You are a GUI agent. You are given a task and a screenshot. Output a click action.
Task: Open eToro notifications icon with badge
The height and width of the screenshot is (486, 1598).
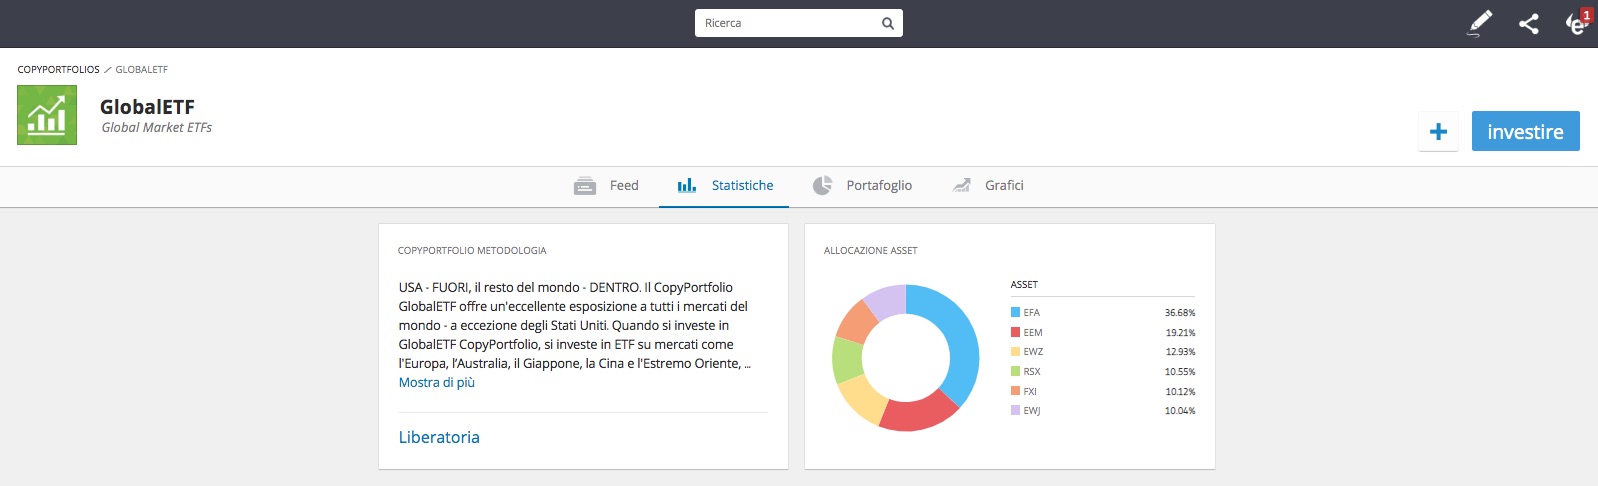(1578, 22)
